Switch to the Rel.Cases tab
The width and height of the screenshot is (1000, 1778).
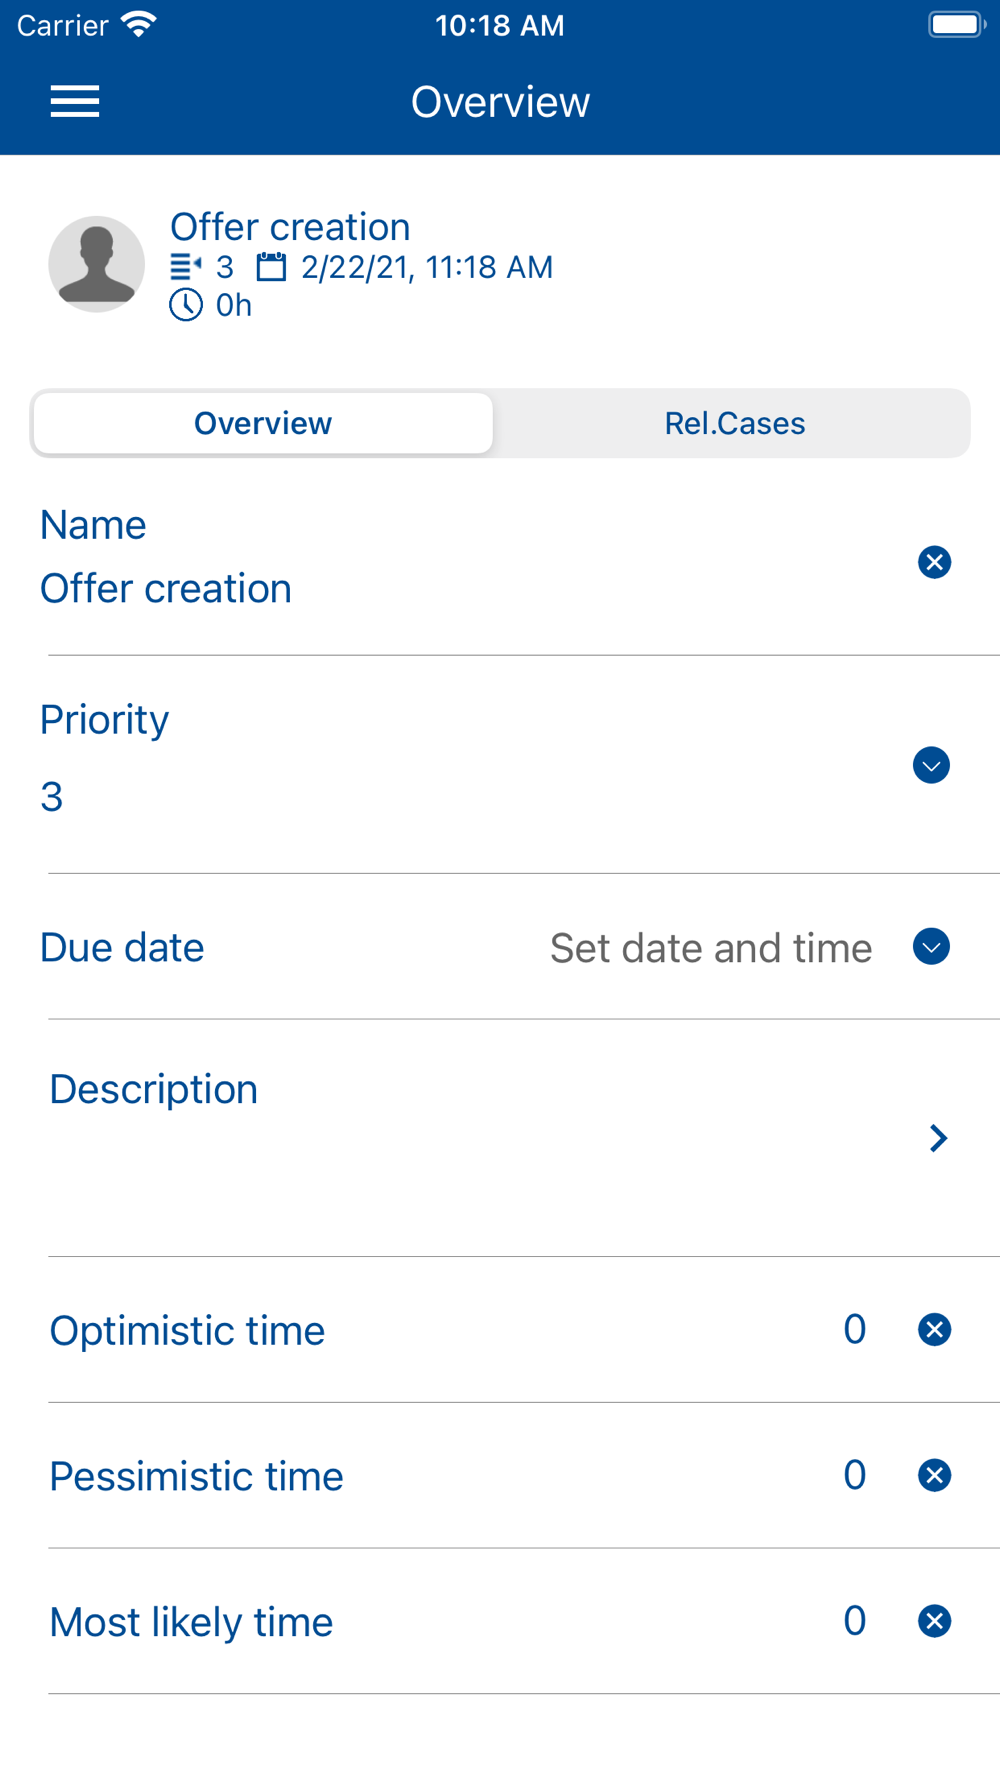pos(734,424)
